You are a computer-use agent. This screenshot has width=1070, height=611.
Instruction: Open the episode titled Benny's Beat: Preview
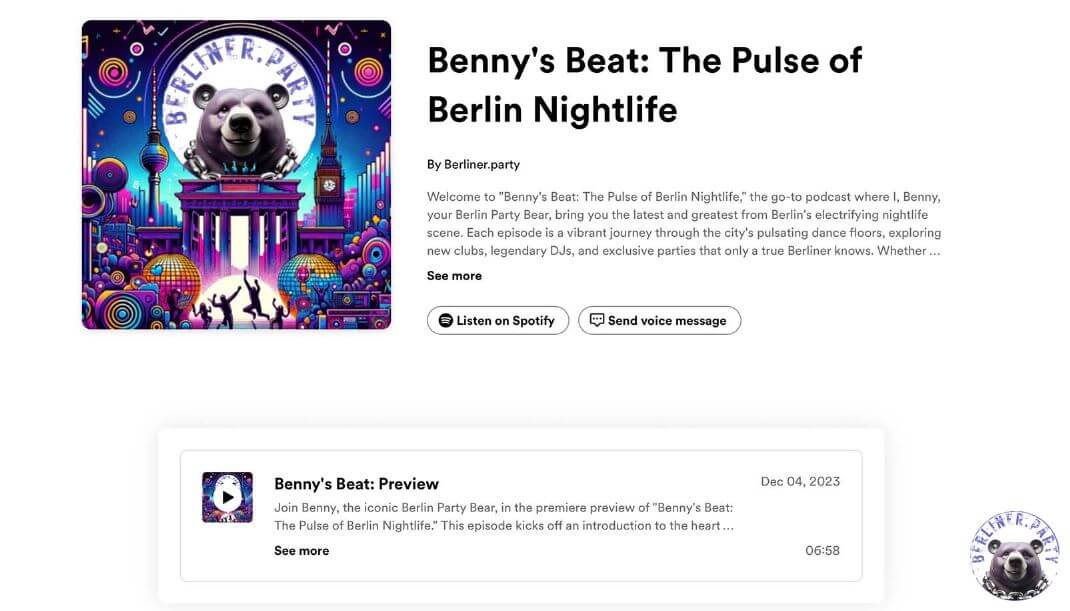click(357, 483)
